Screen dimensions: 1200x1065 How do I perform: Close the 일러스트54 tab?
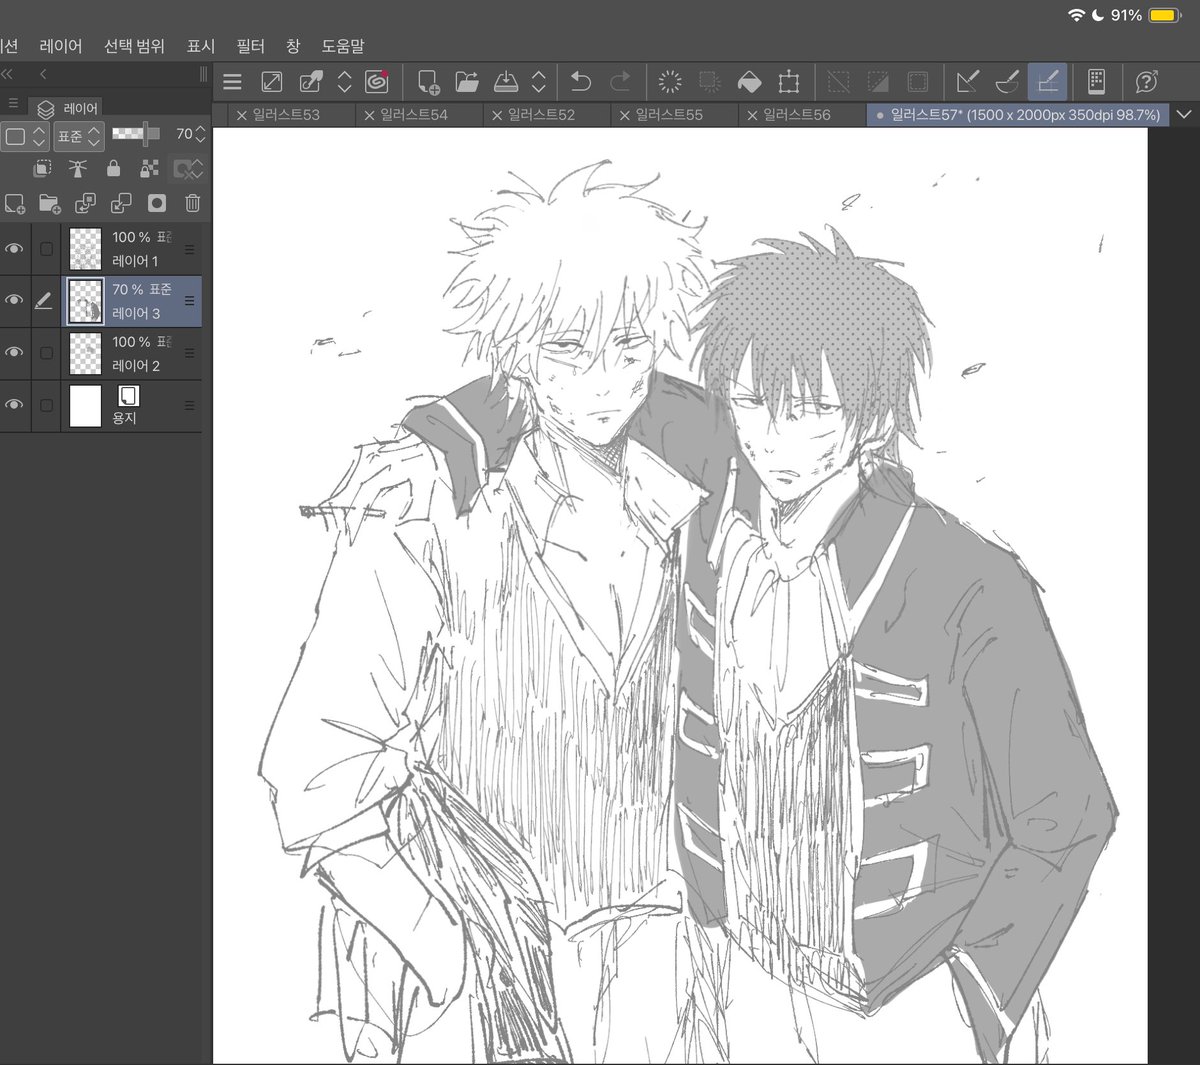tap(369, 115)
